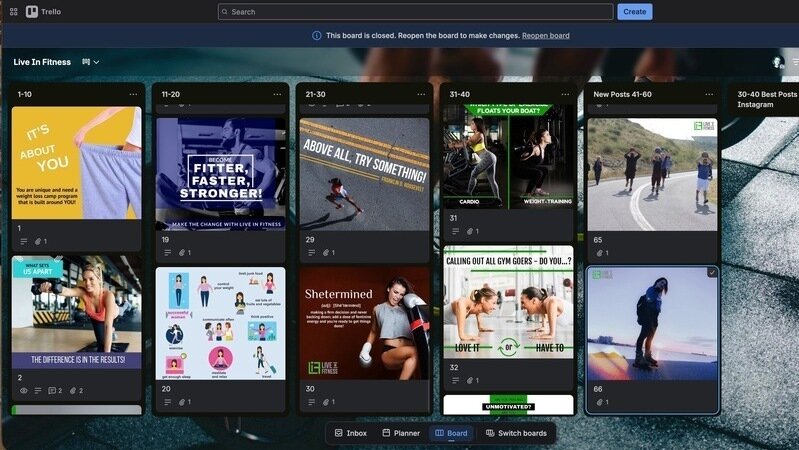The height and width of the screenshot is (450, 799).
Task: Click the Create button
Action: (634, 12)
